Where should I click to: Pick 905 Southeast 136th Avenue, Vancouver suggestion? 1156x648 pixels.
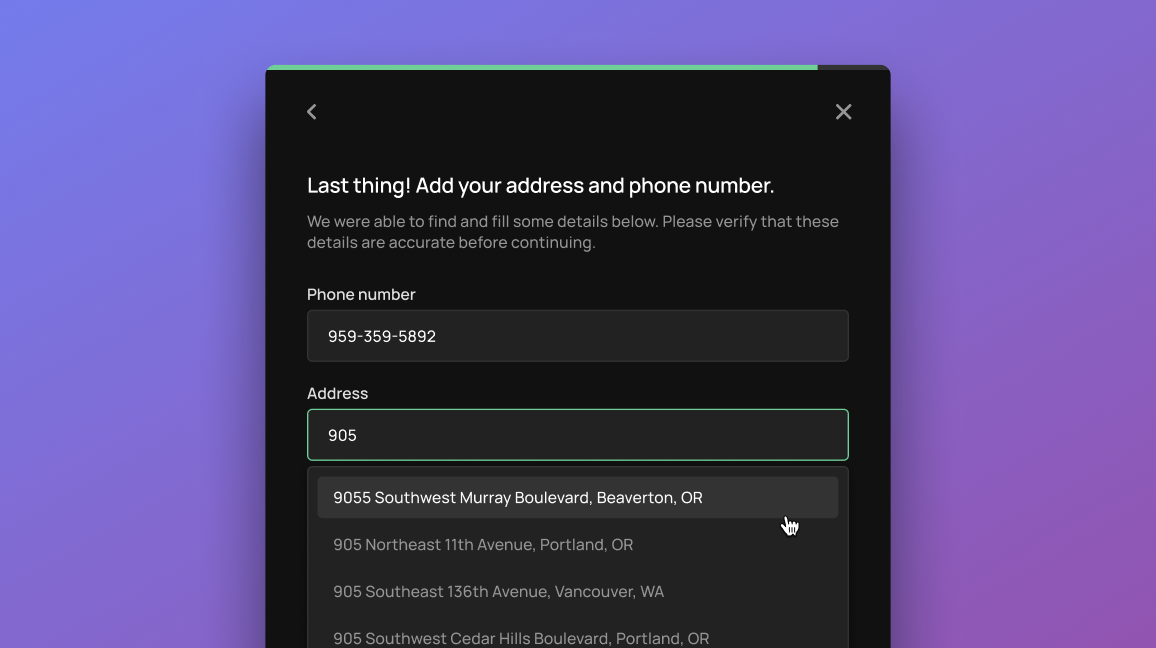pos(577,592)
